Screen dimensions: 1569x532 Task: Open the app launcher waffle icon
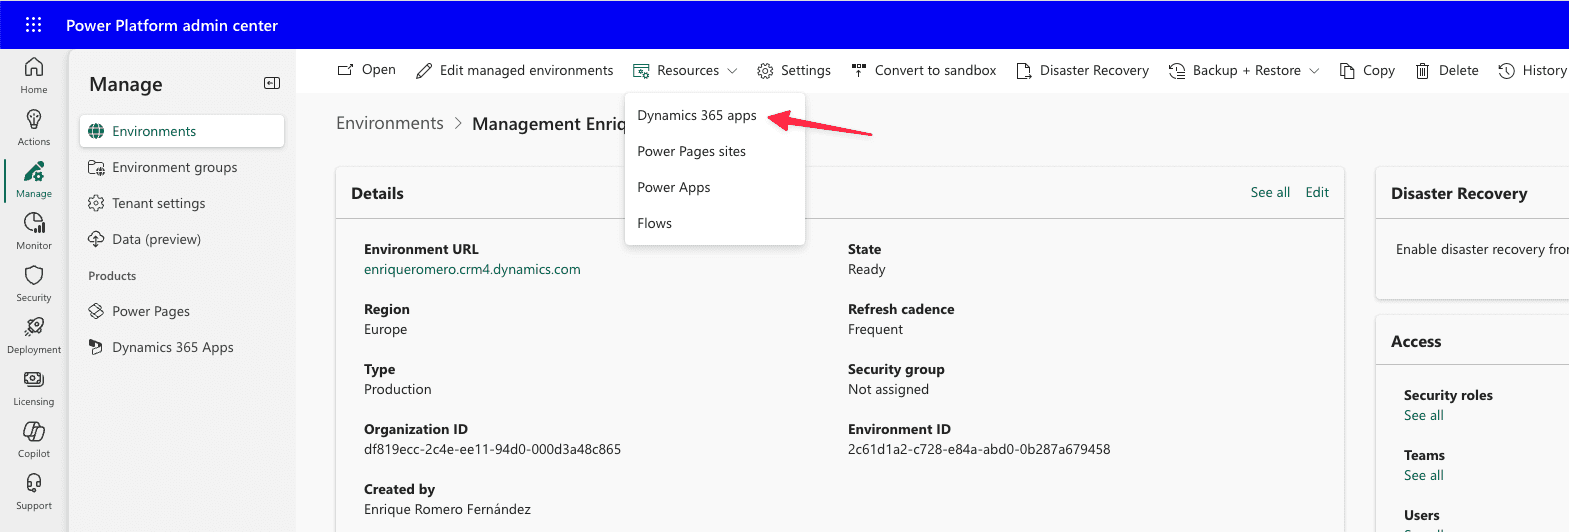(x=33, y=25)
